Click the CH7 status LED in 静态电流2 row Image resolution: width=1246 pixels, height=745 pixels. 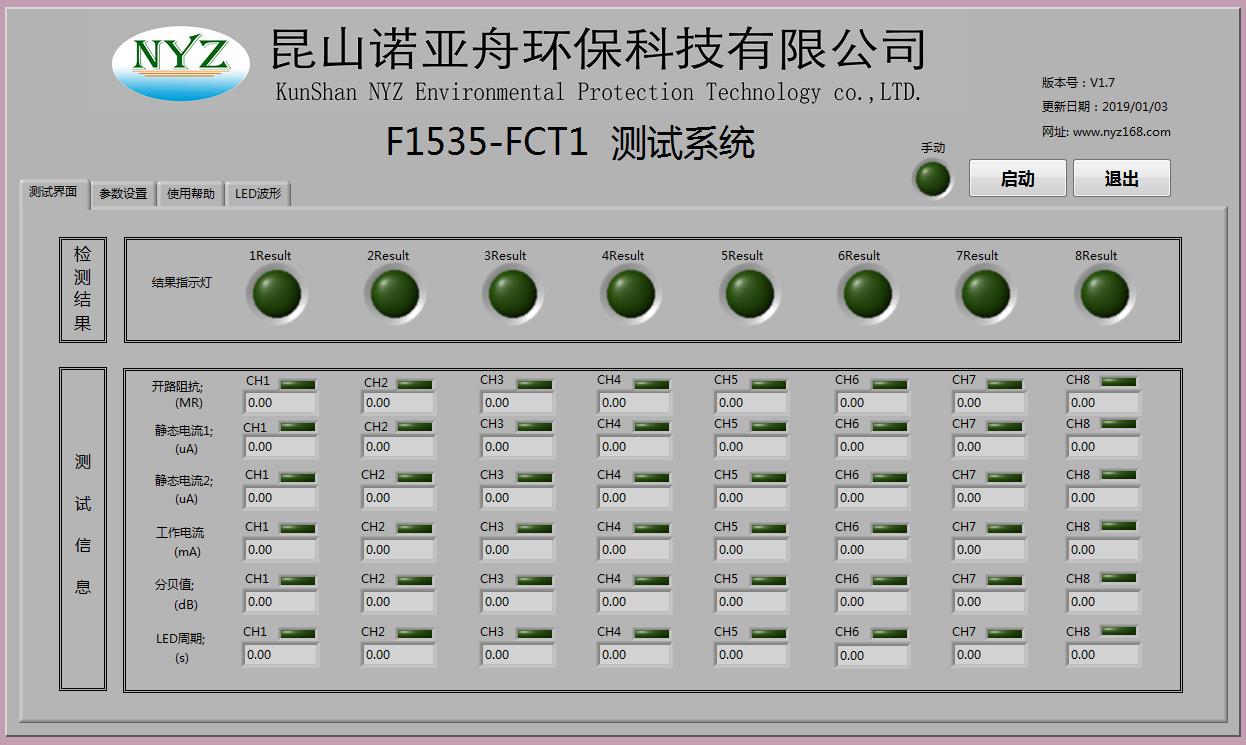click(1005, 478)
